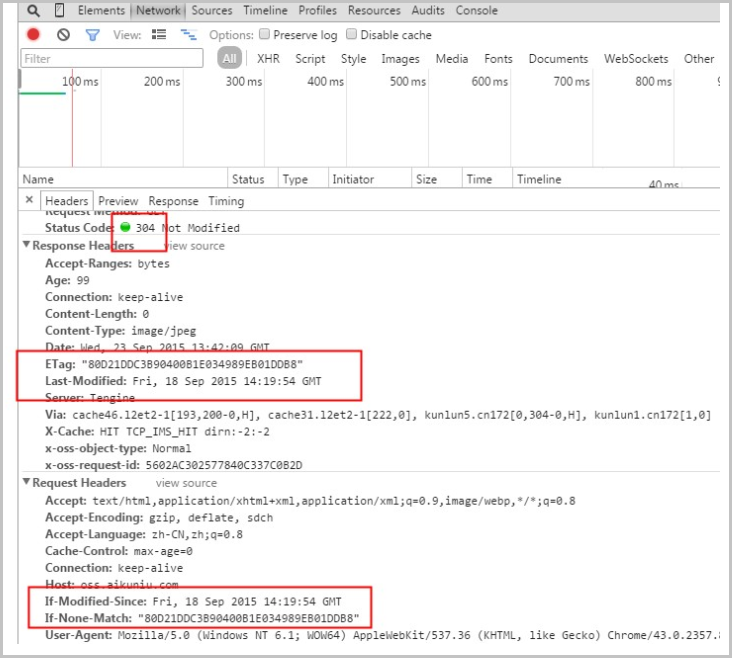
Task: Switch to small request rows view
Action: [x=189, y=35]
